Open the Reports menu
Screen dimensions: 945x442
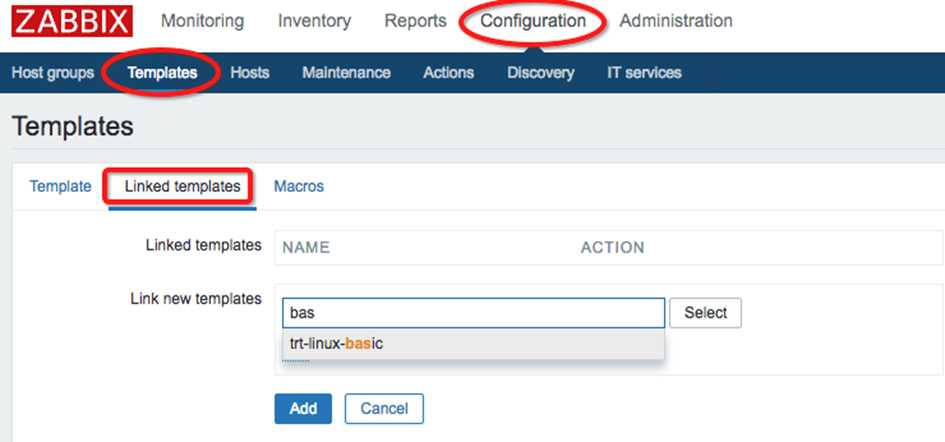pos(415,21)
